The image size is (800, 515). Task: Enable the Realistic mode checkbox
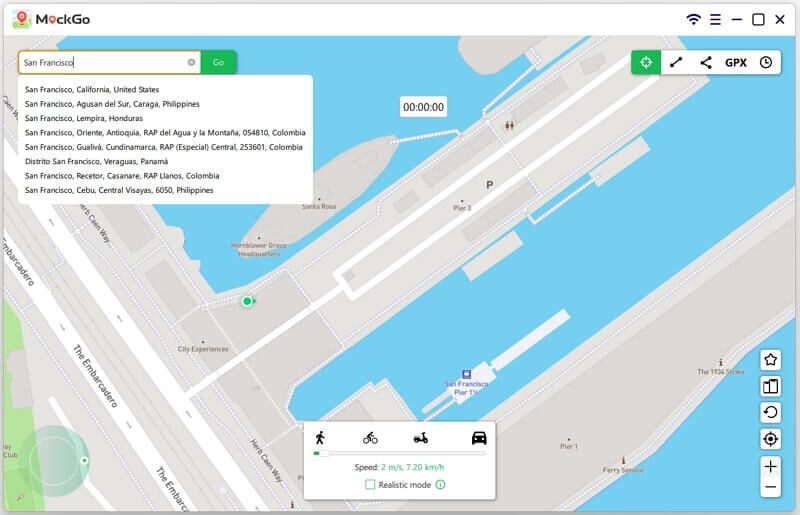[370, 484]
